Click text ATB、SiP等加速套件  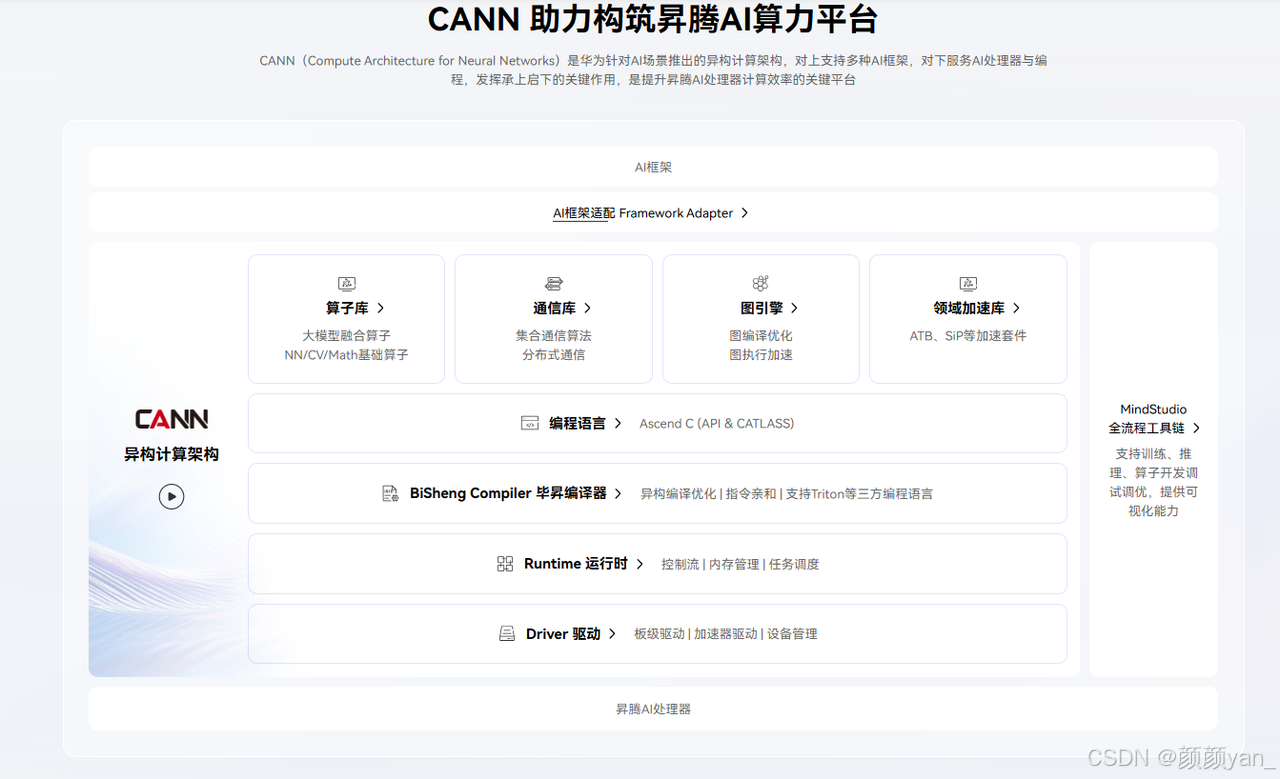(968, 336)
